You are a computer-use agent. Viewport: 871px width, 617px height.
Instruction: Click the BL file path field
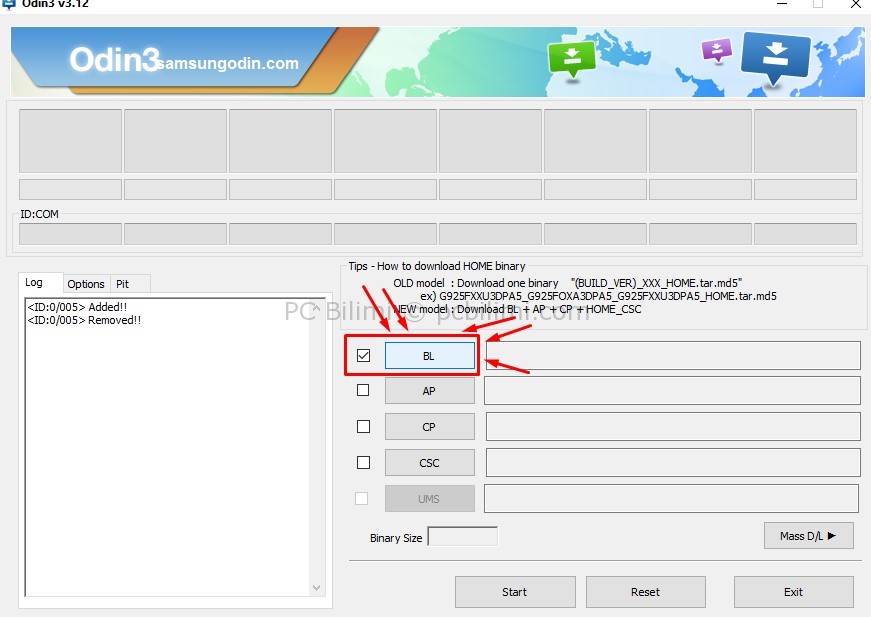tap(673, 355)
